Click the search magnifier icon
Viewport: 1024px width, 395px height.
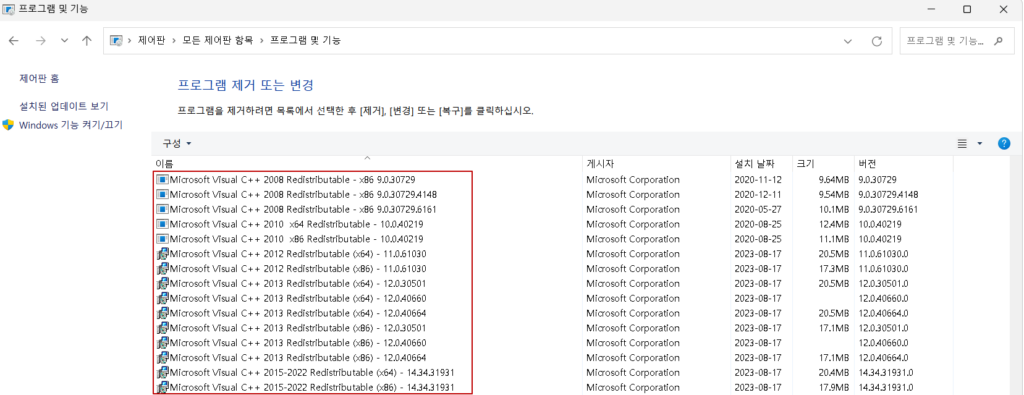point(998,40)
